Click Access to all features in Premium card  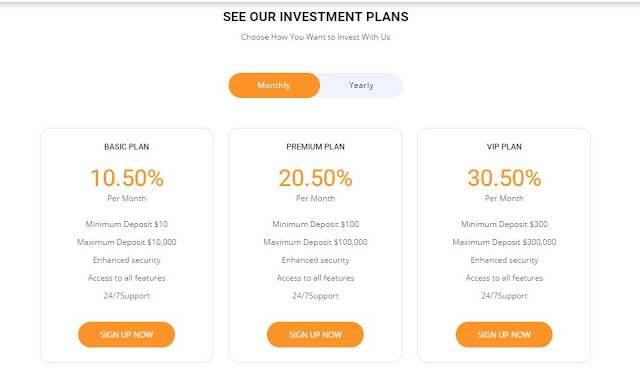click(x=315, y=278)
